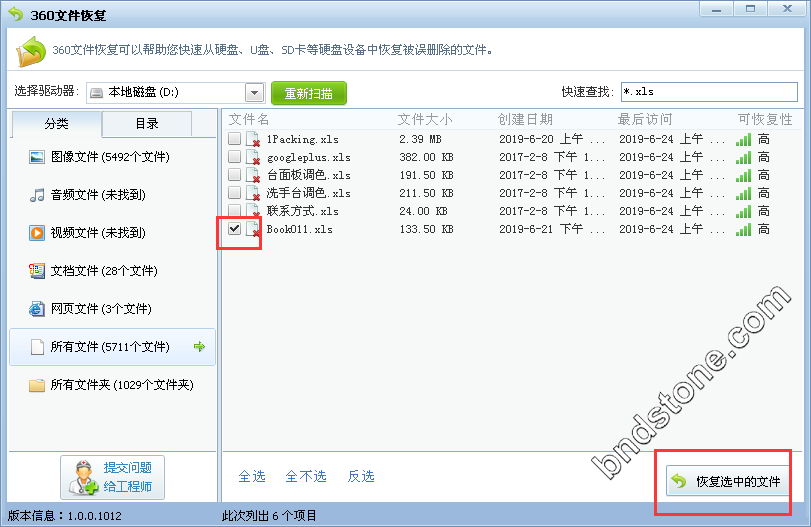Click the file icon of 台面板调色.xls
The width and height of the screenshot is (811, 527).
253,175
